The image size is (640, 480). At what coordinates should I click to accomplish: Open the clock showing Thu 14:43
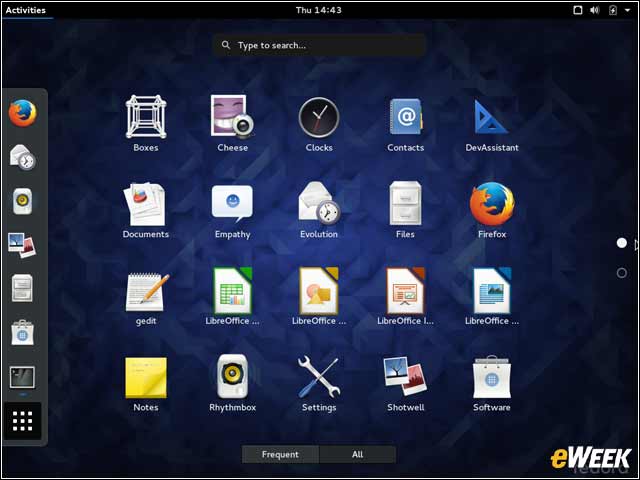click(x=319, y=10)
